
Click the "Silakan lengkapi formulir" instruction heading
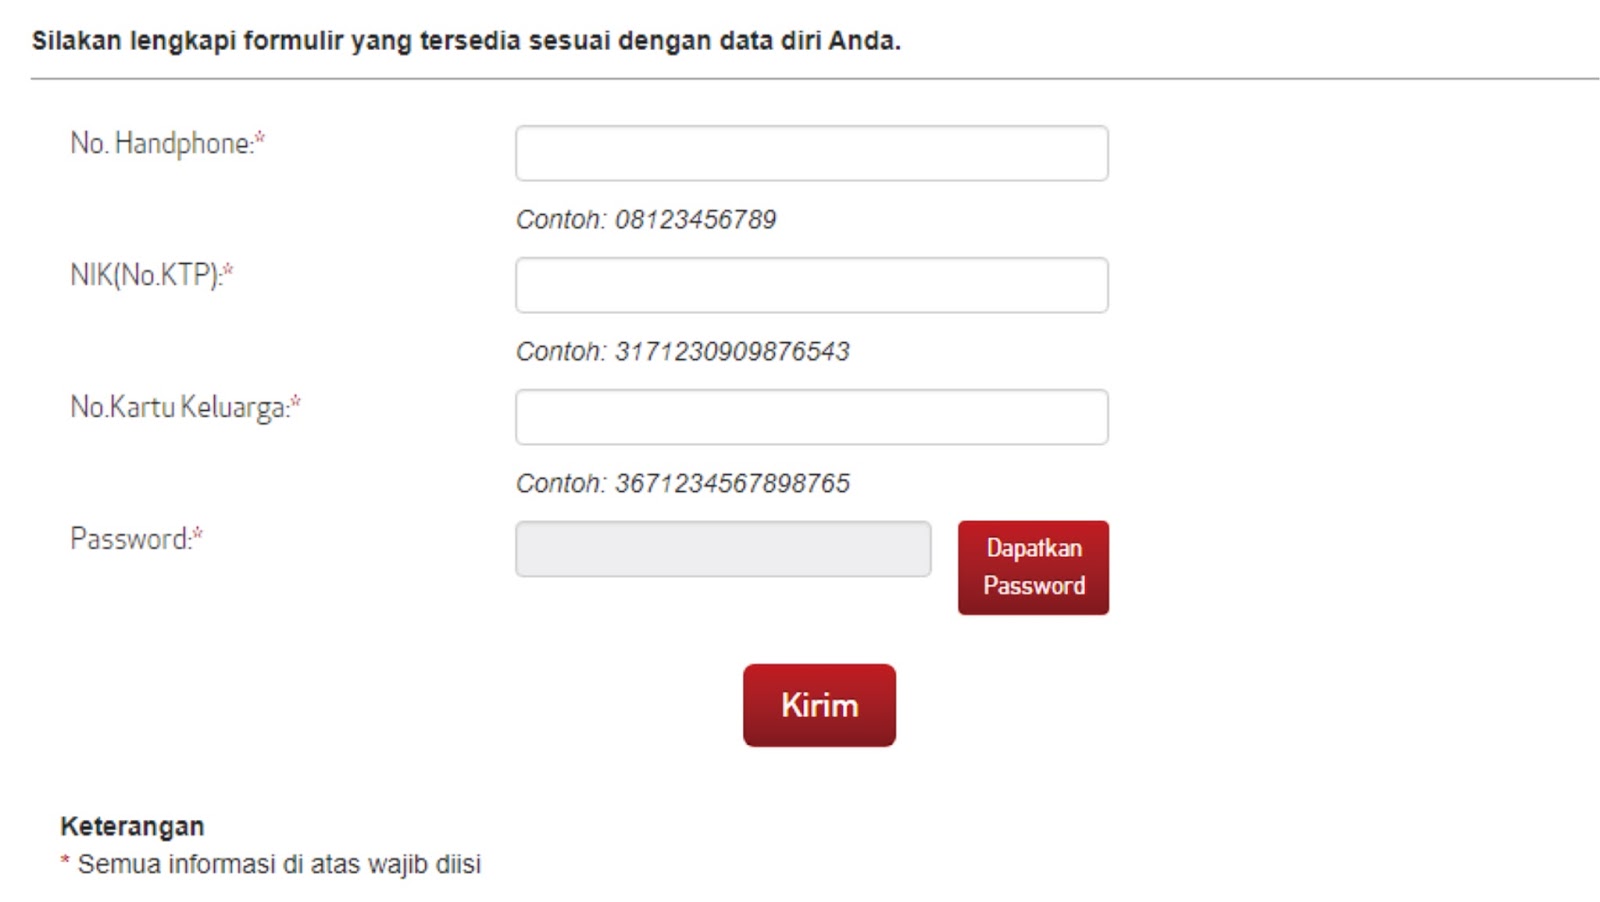point(466,41)
